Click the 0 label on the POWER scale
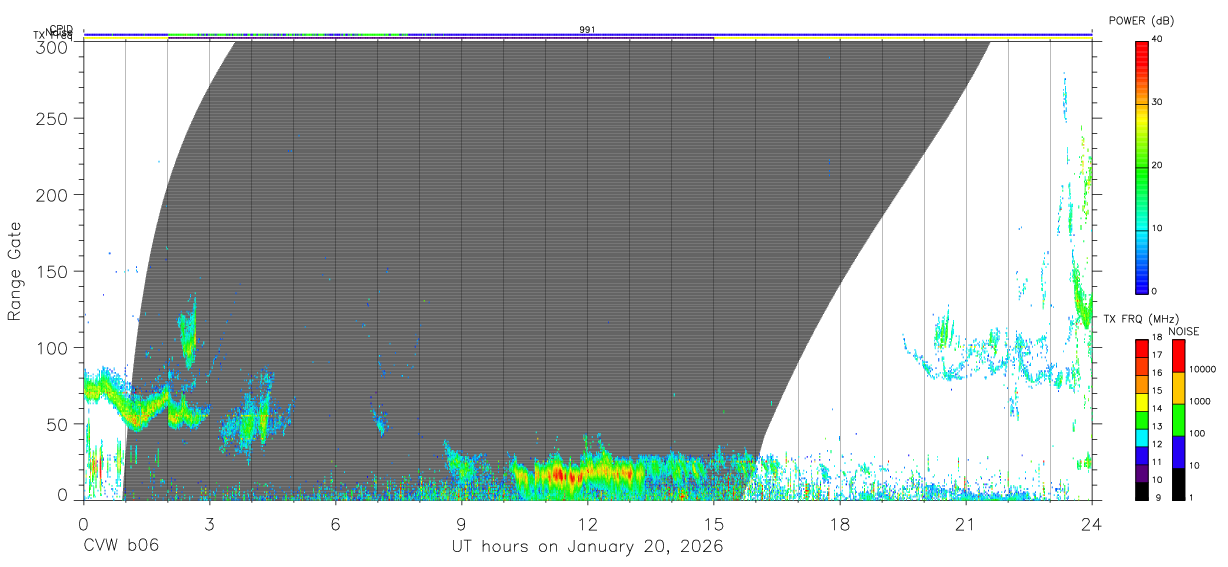The height and width of the screenshot is (567, 1228). click(x=1154, y=291)
